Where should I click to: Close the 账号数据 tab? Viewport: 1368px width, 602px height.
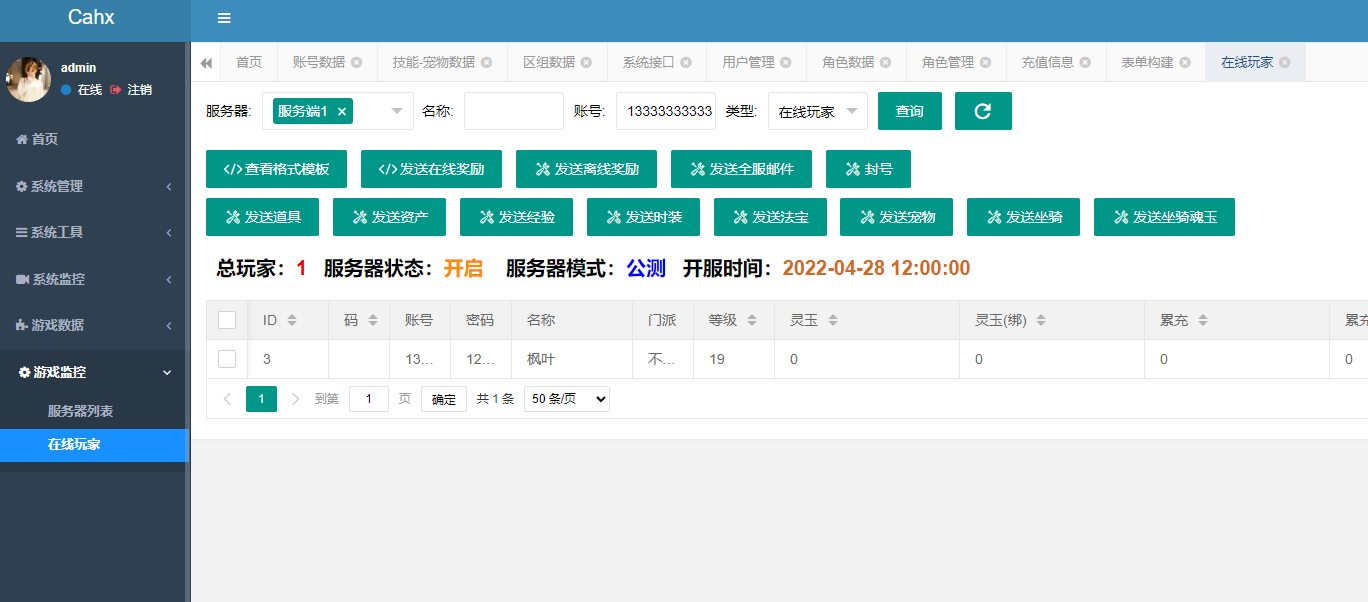(x=356, y=62)
